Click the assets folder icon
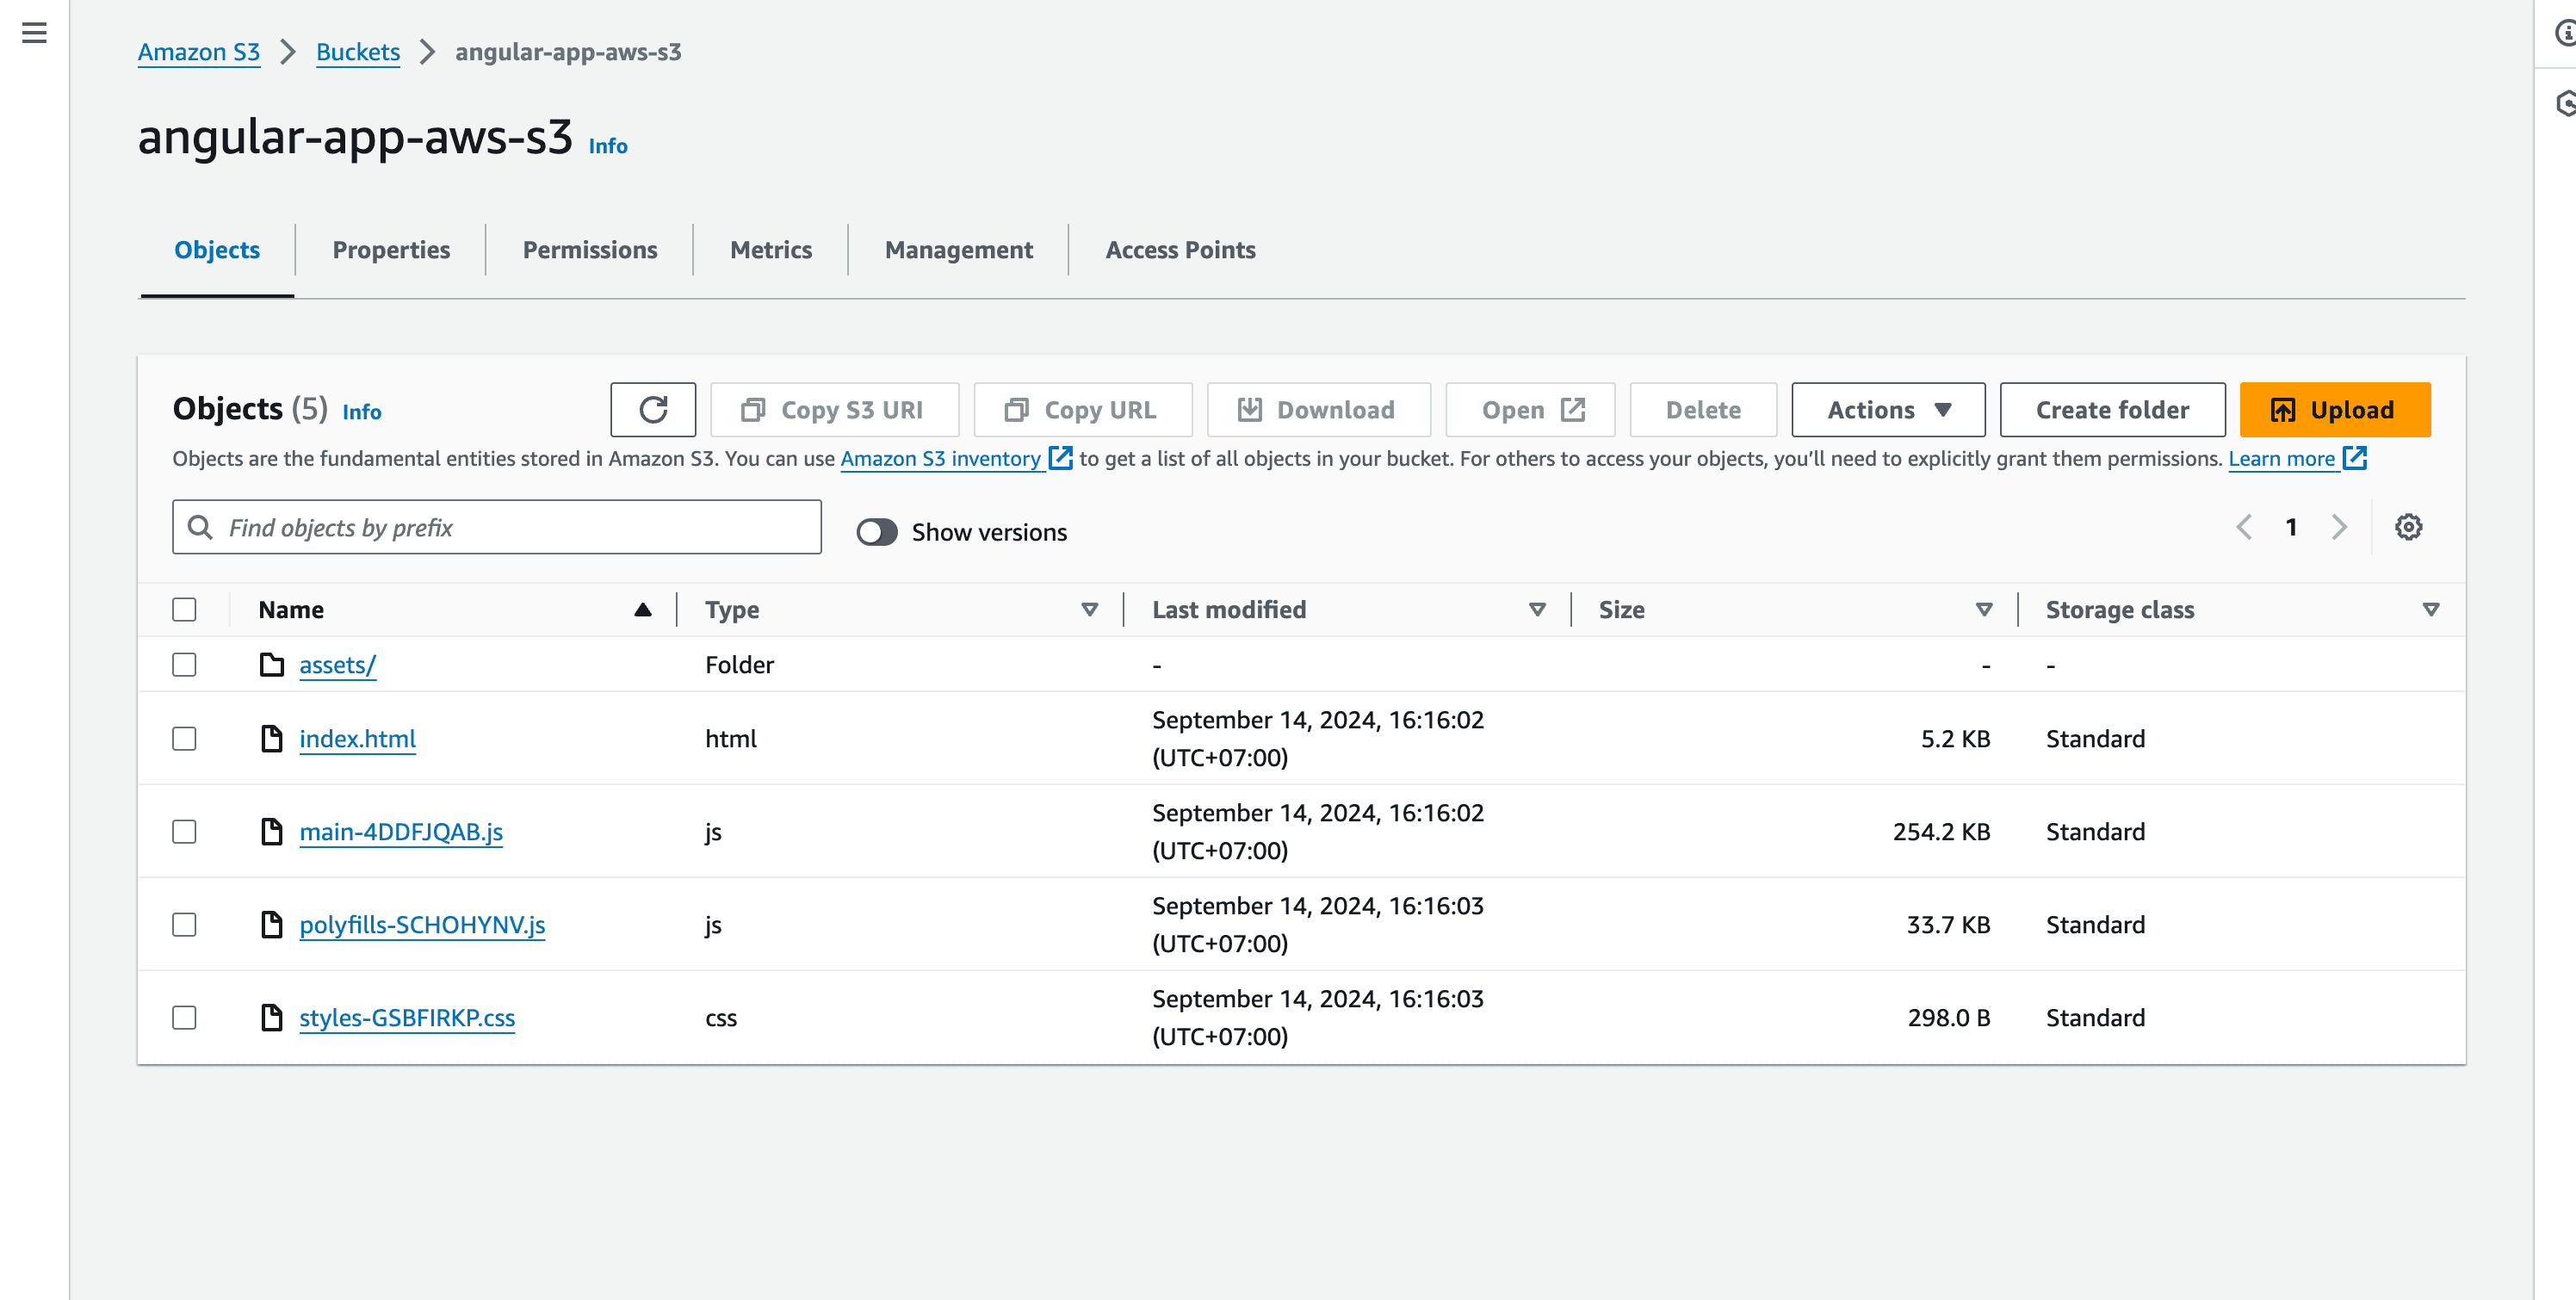This screenshot has width=2576, height=1300. (x=272, y=665)
